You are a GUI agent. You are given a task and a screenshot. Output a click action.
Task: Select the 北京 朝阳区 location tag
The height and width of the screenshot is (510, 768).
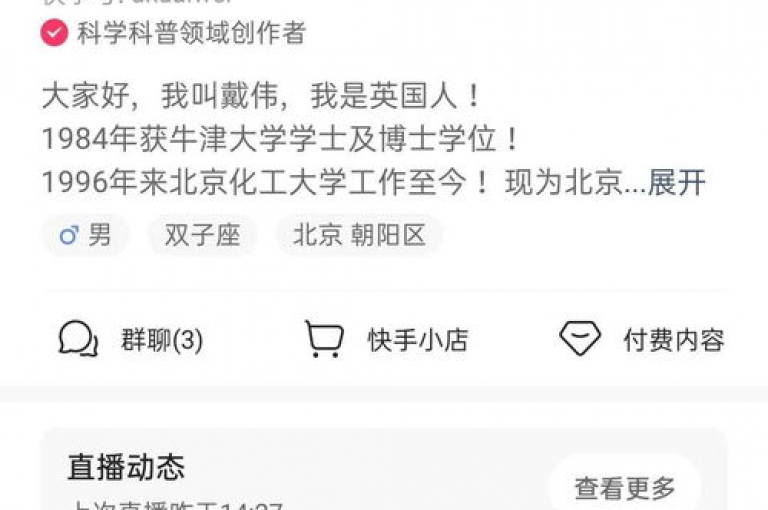(x=360, y=235)
